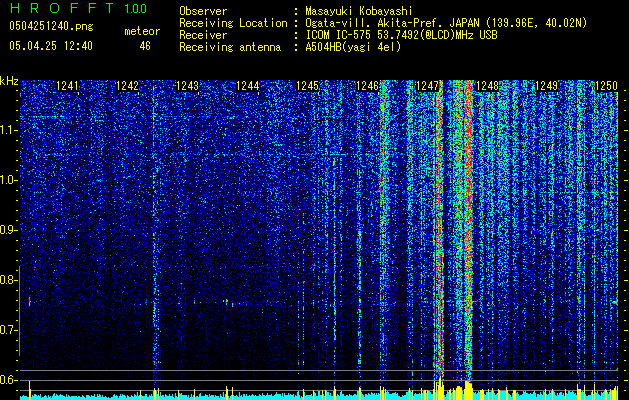629x400 pixels.
Task: Click the HROFFT 1.0.0 title text
Action: 78,8
